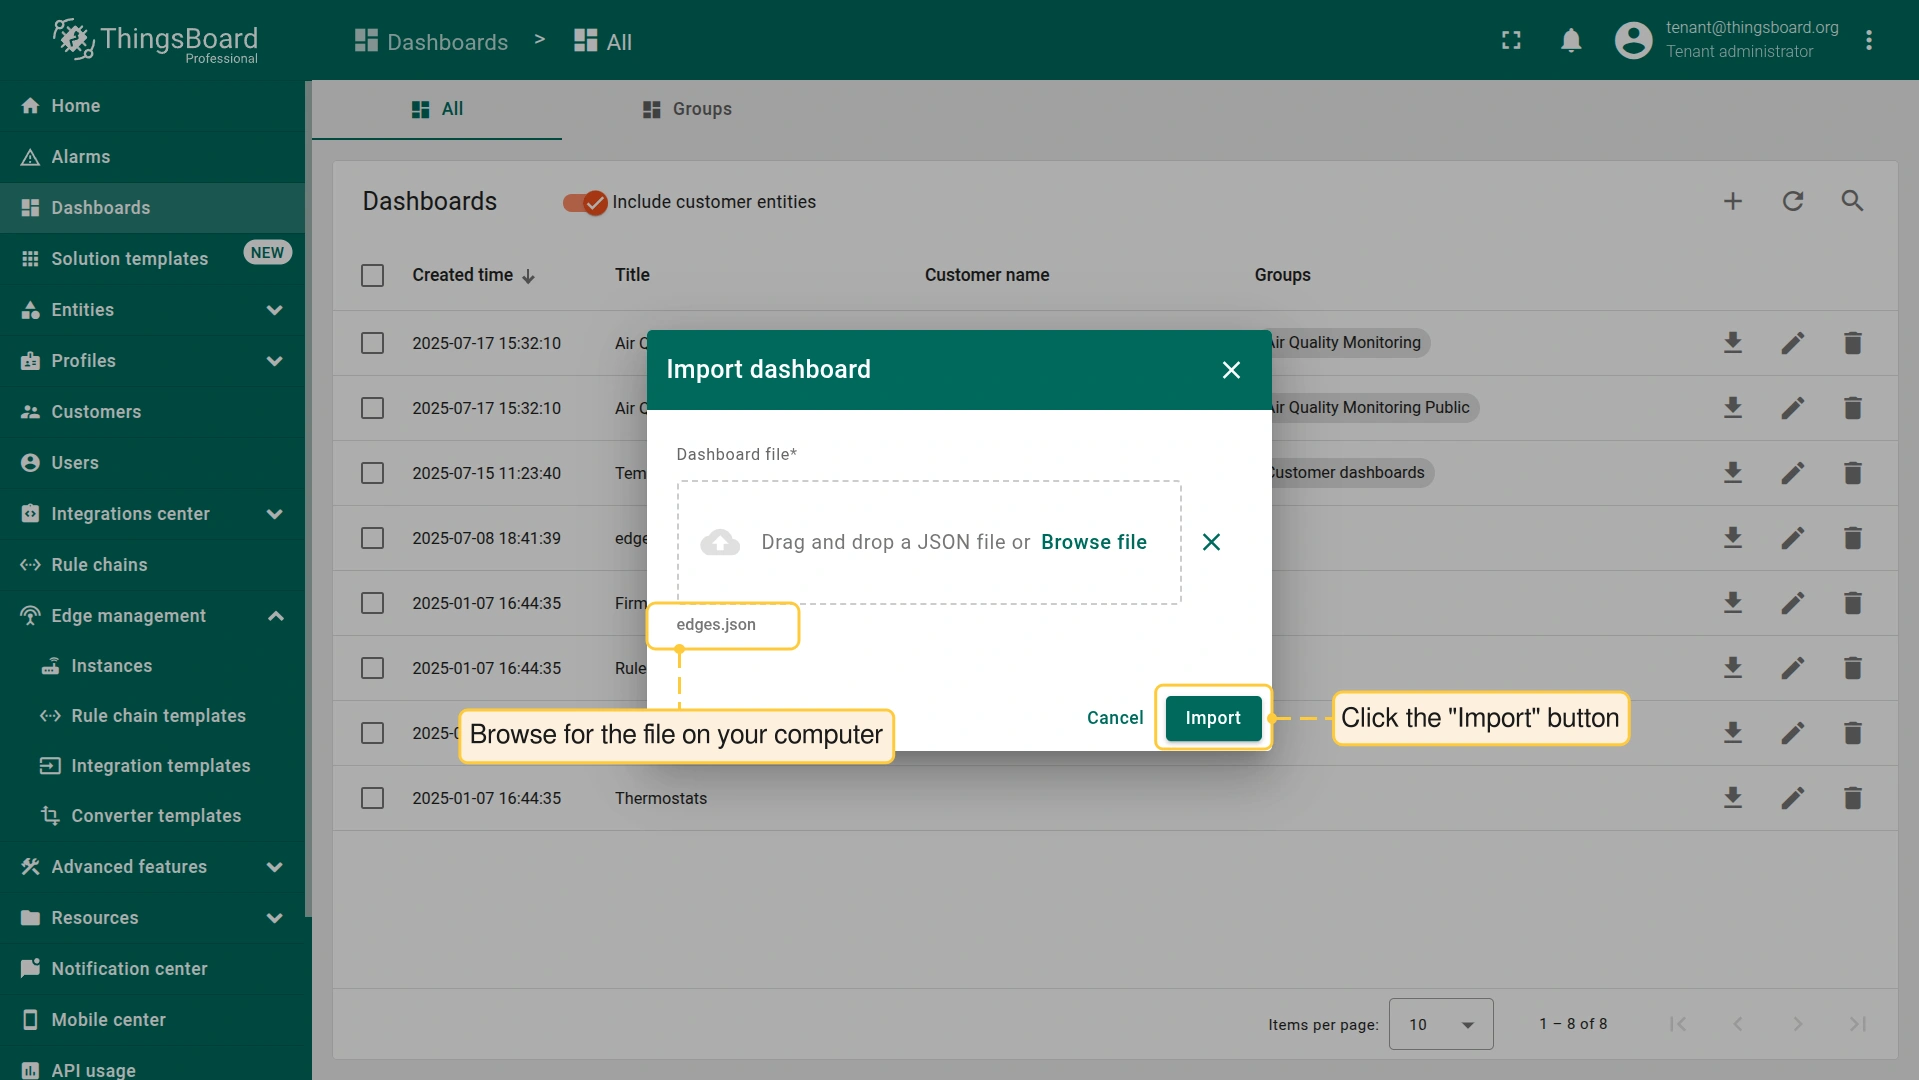Collapse the Edge management section

[x=275, y=616]
